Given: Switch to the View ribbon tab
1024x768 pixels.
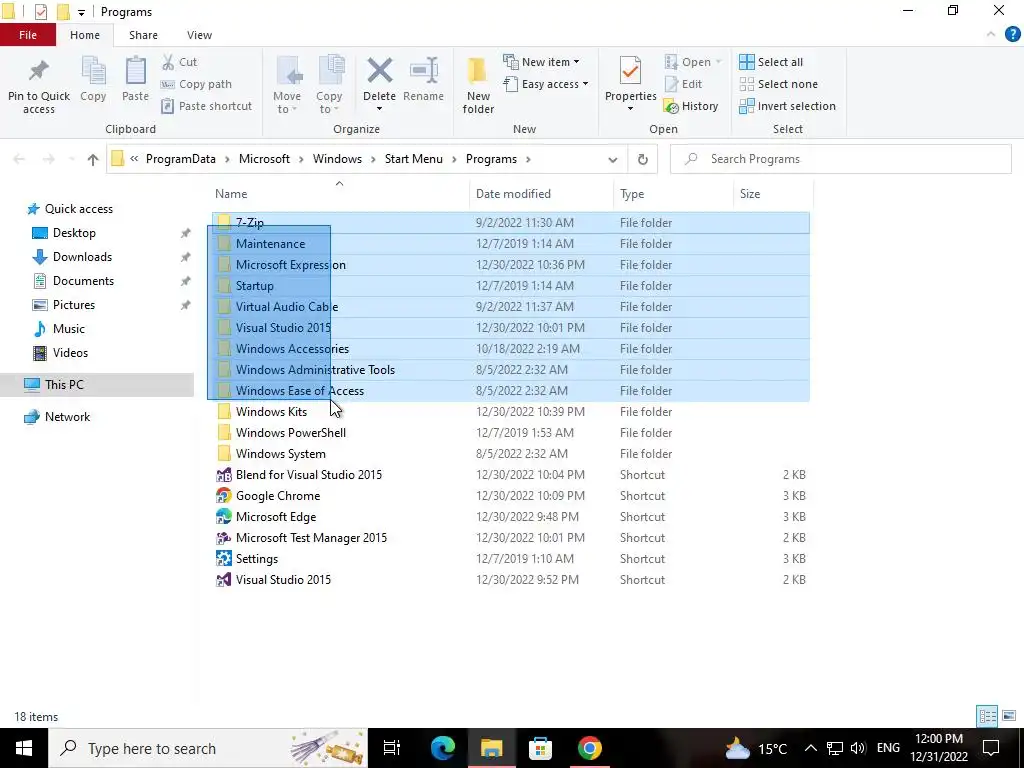Looking at the screenshot, I should point(199,35).
